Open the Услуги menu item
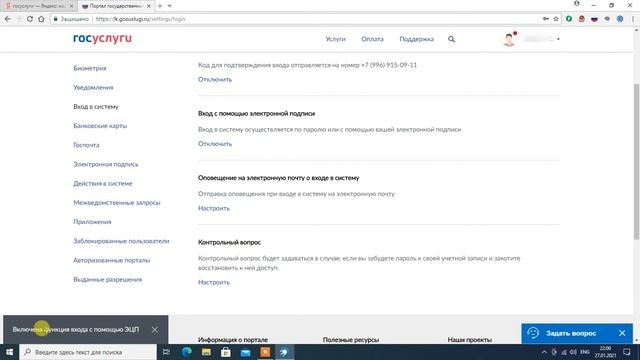The width and height of the screenshot is (640, 360). (336, 39)
